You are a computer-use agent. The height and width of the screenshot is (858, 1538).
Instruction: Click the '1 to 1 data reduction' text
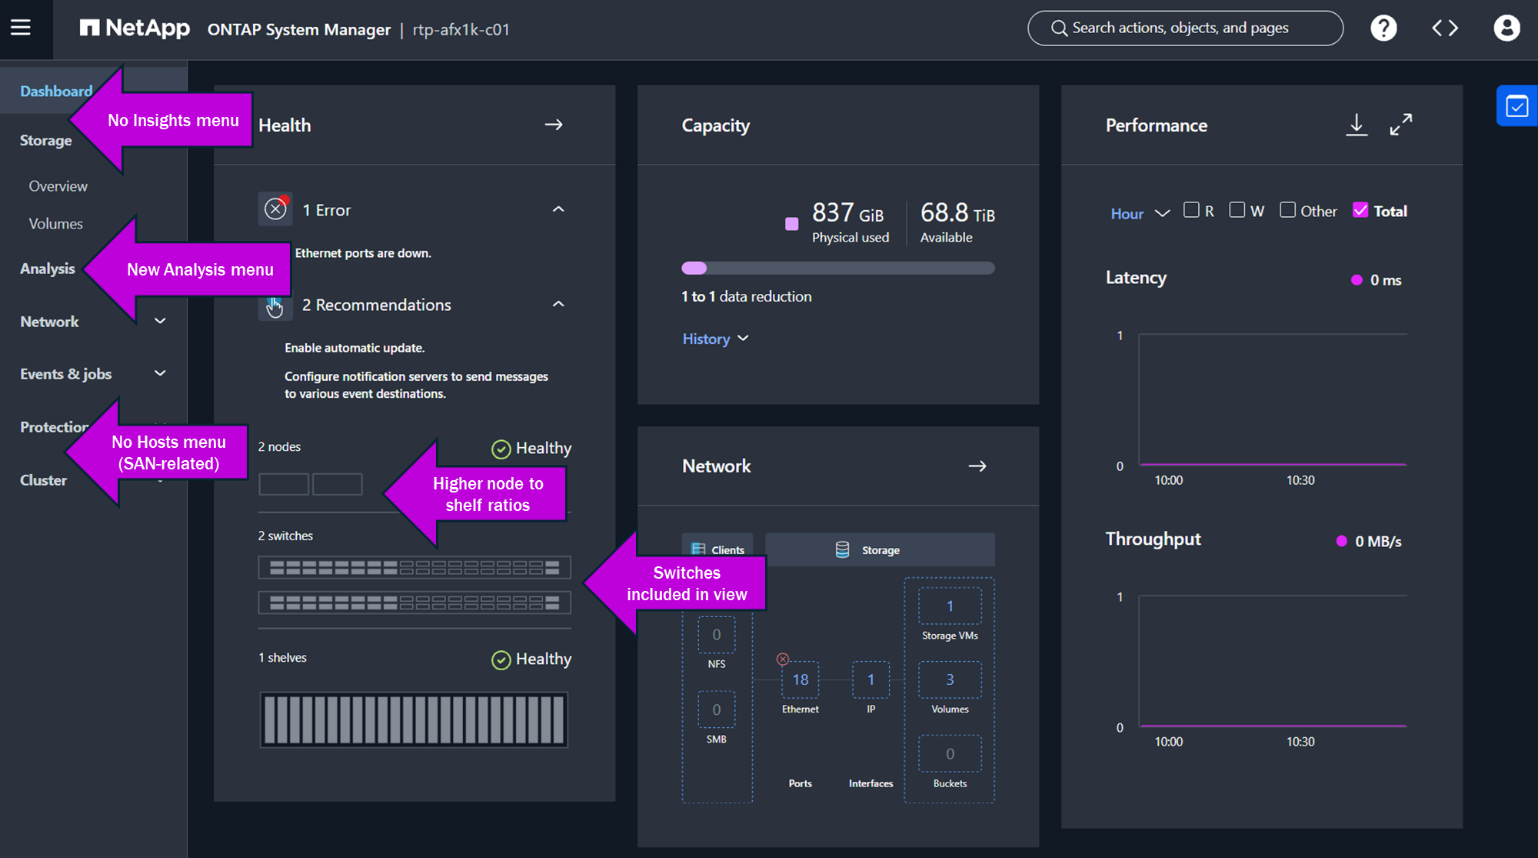click(x=746, y=297)
